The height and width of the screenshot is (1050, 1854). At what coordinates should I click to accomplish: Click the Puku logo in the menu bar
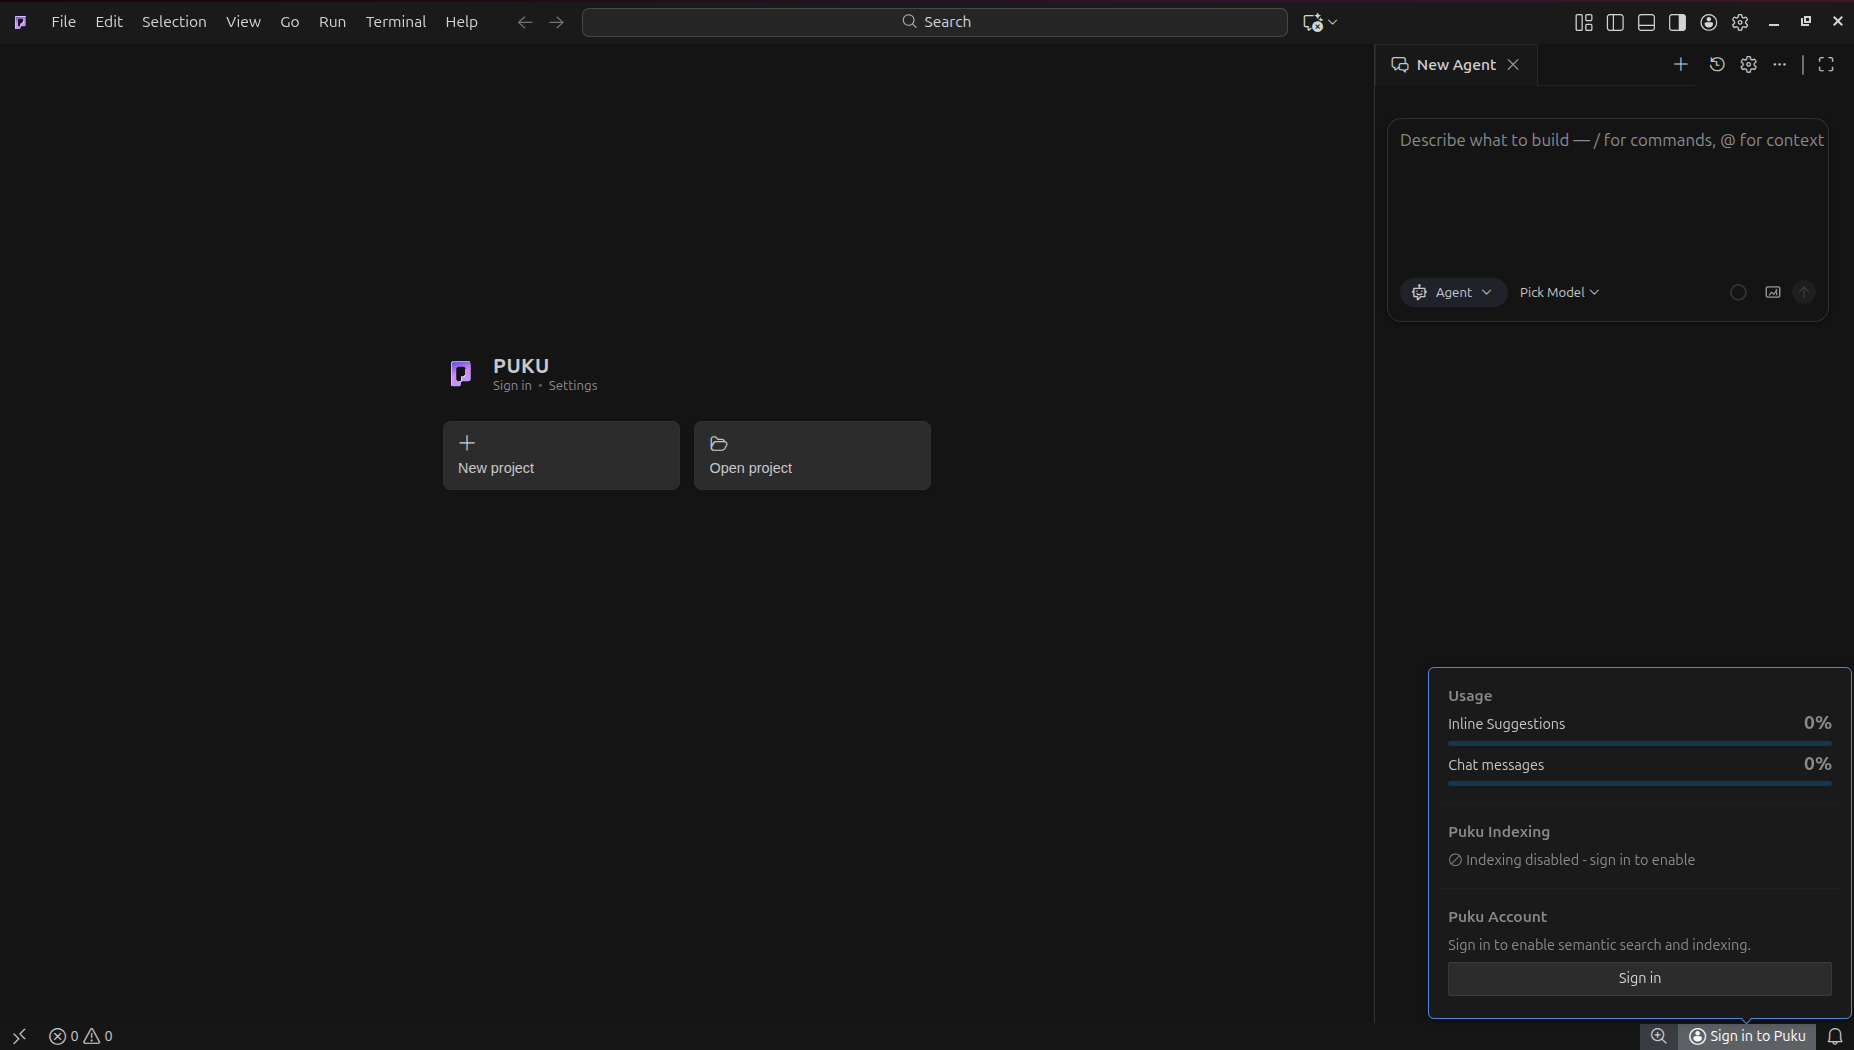(x=20, y=22)
